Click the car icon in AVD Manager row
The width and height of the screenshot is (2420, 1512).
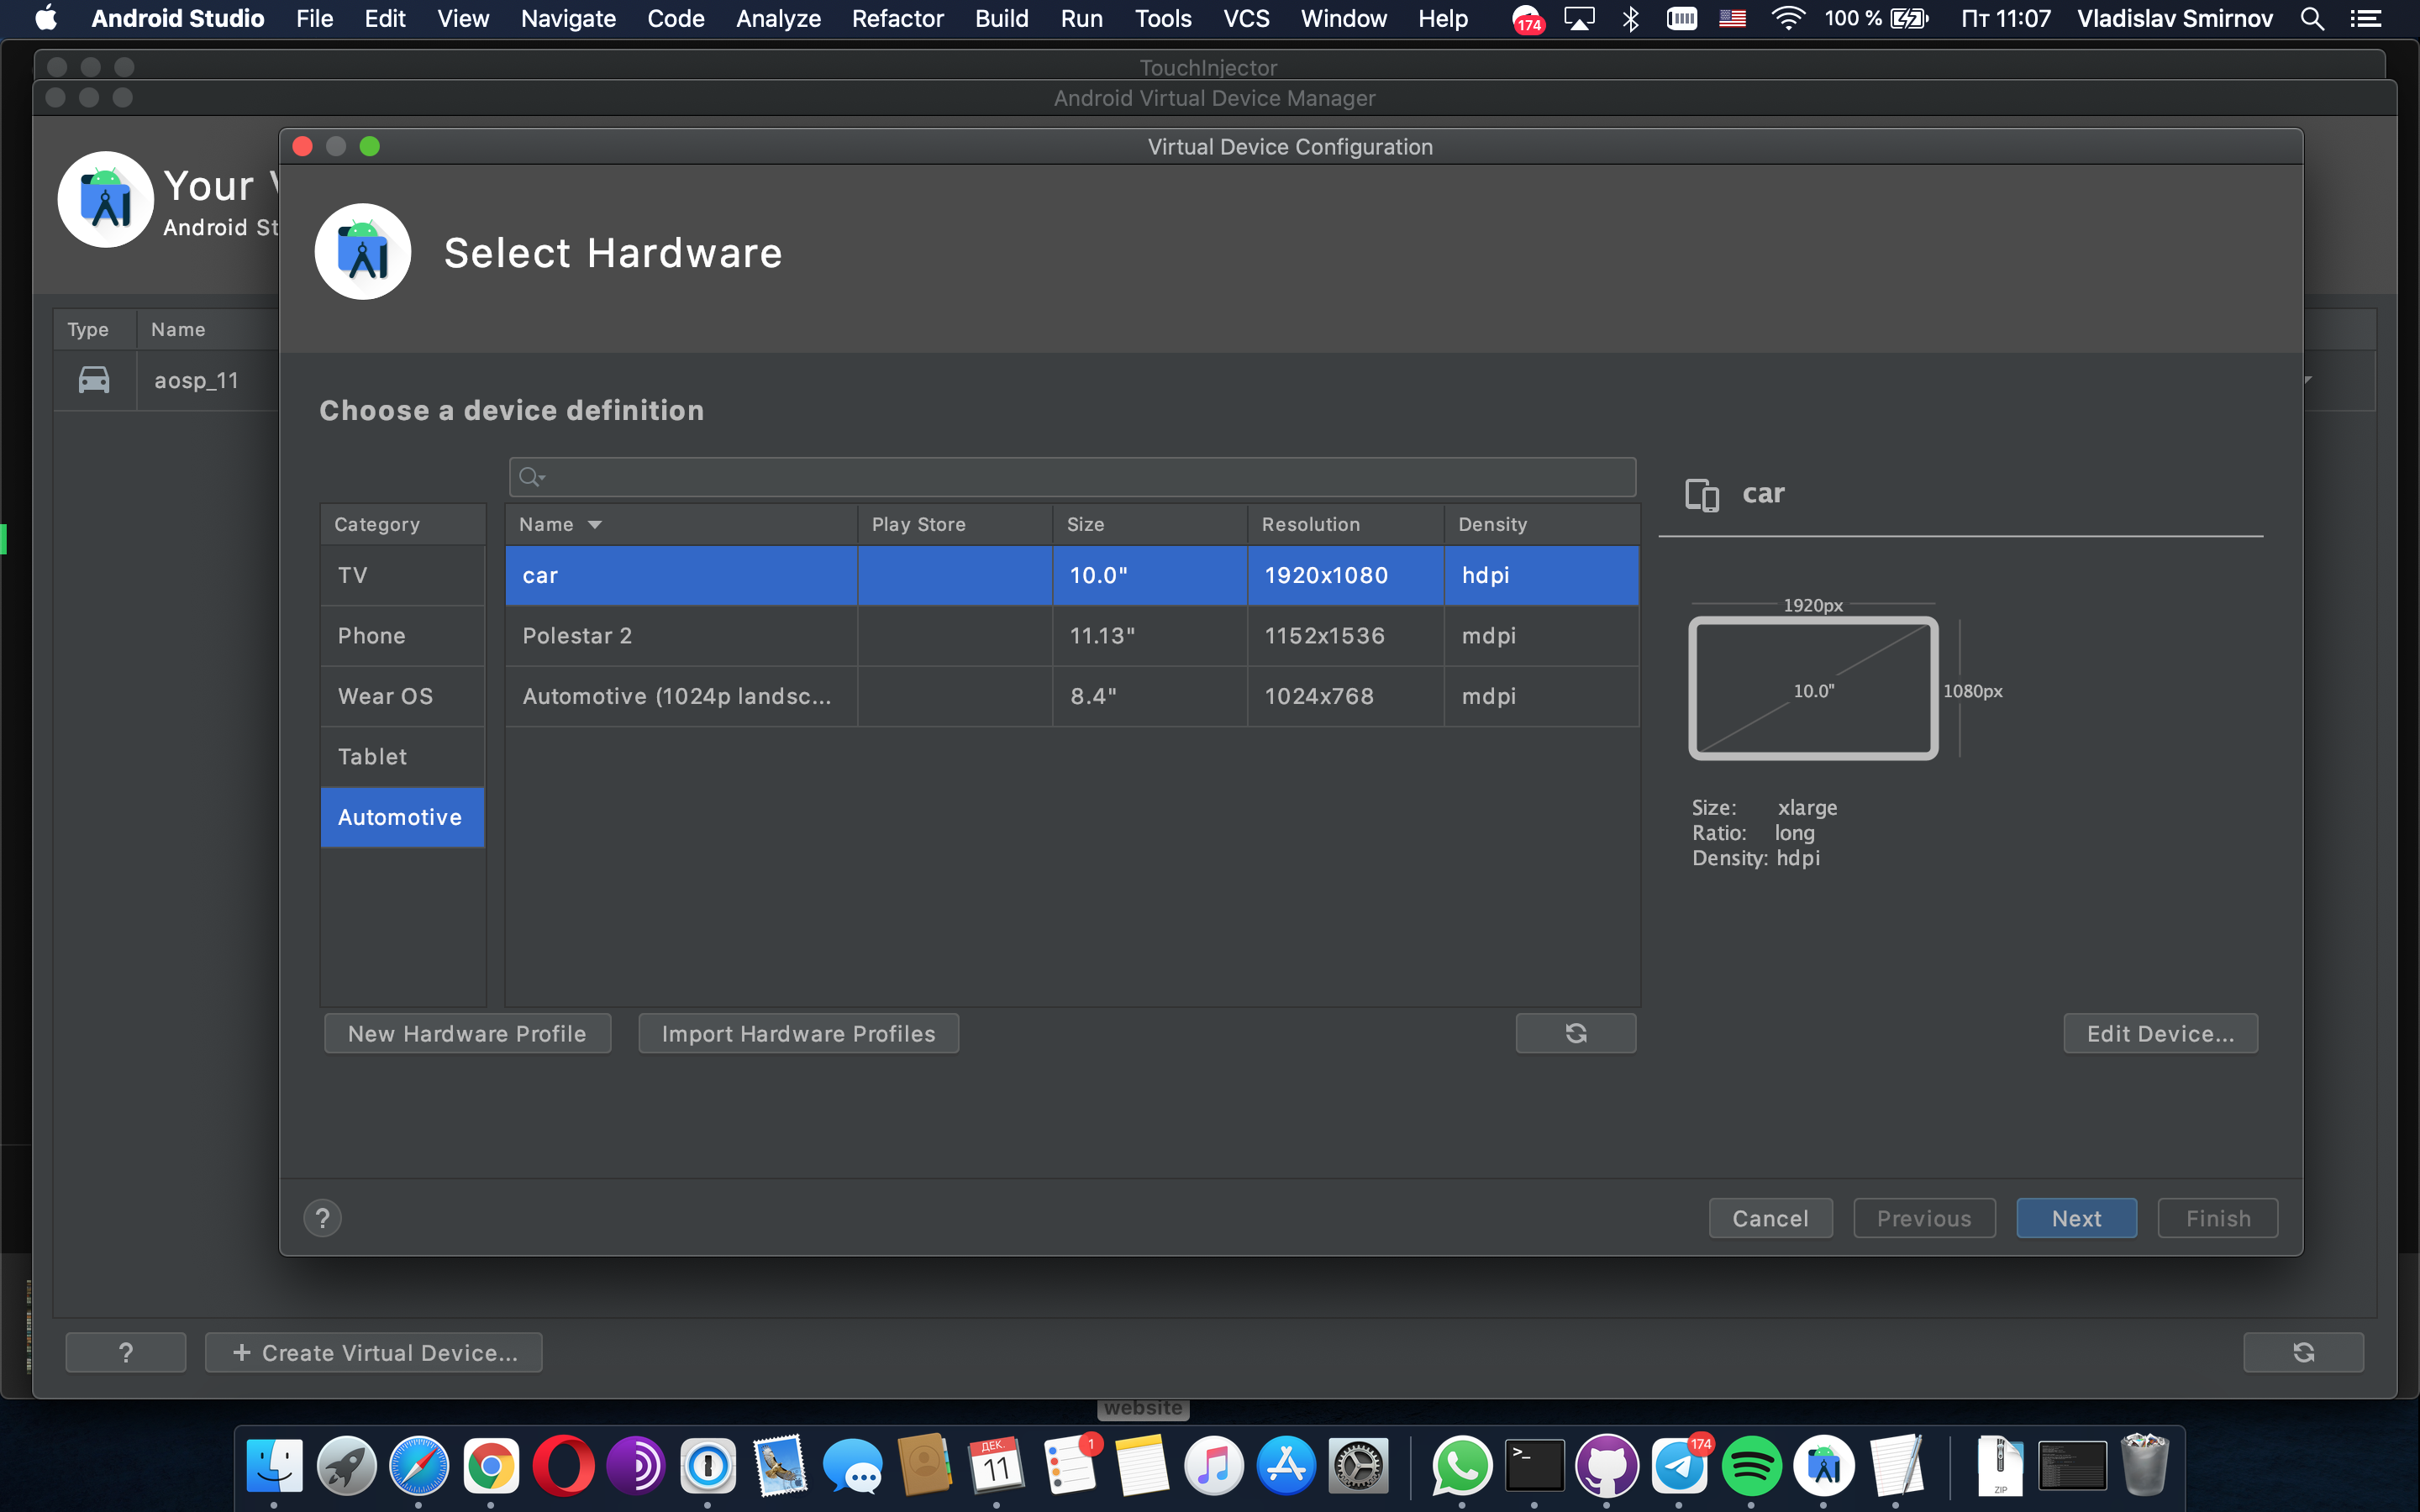[x=94, y=380]
